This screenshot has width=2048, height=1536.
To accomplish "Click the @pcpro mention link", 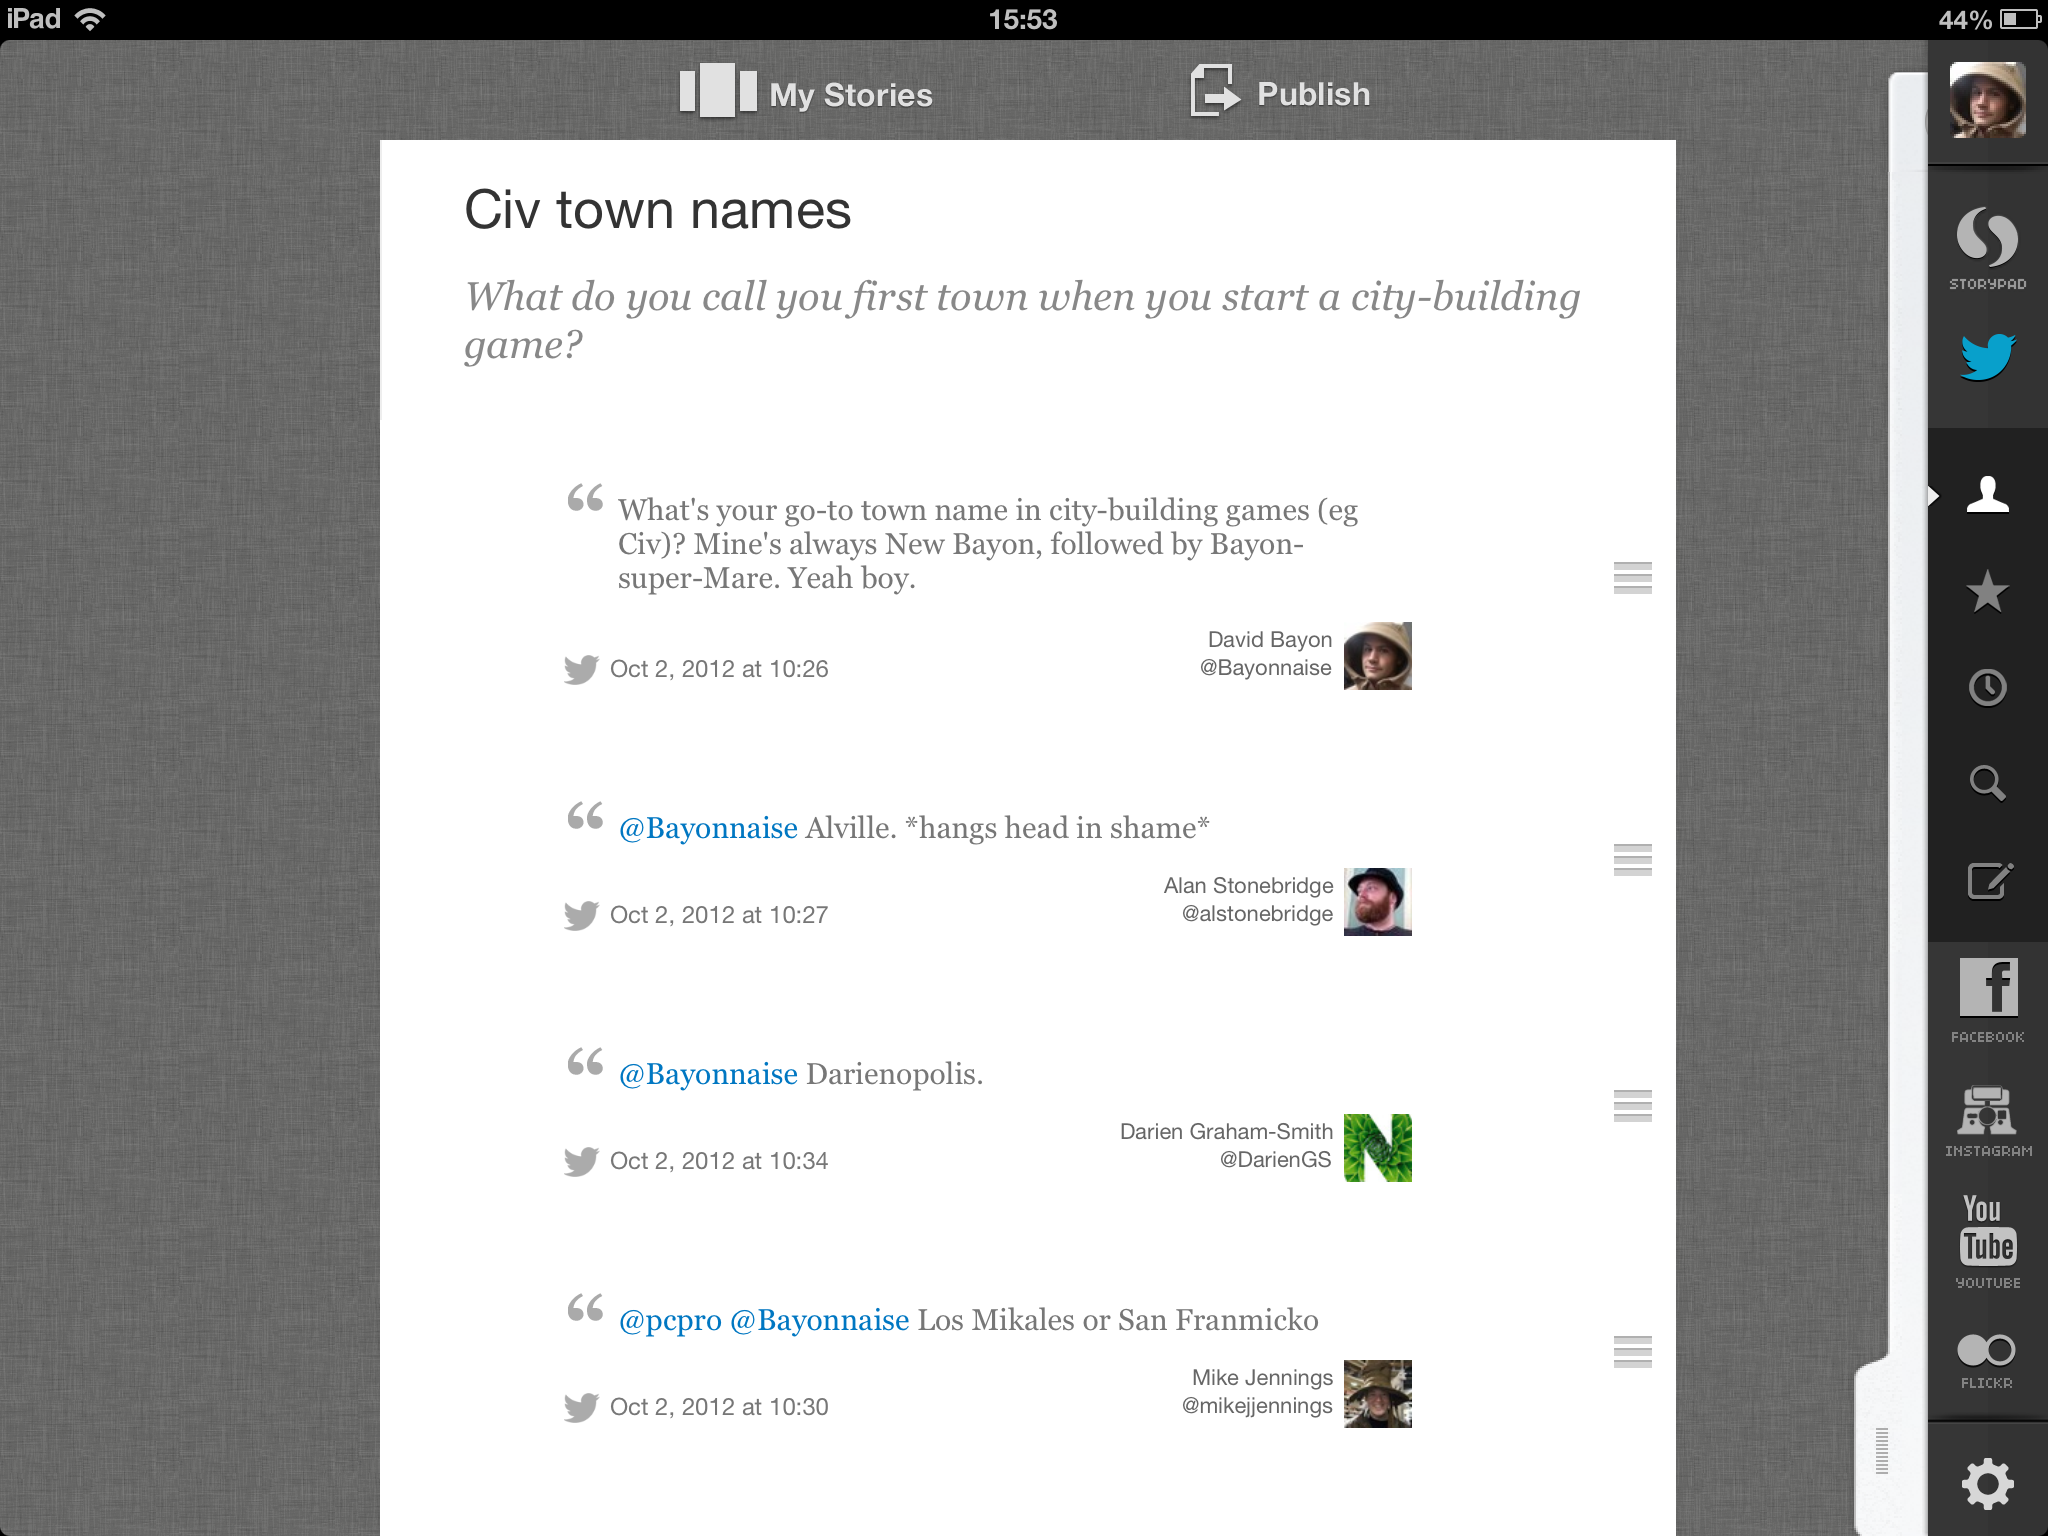I will [670, 1320].
